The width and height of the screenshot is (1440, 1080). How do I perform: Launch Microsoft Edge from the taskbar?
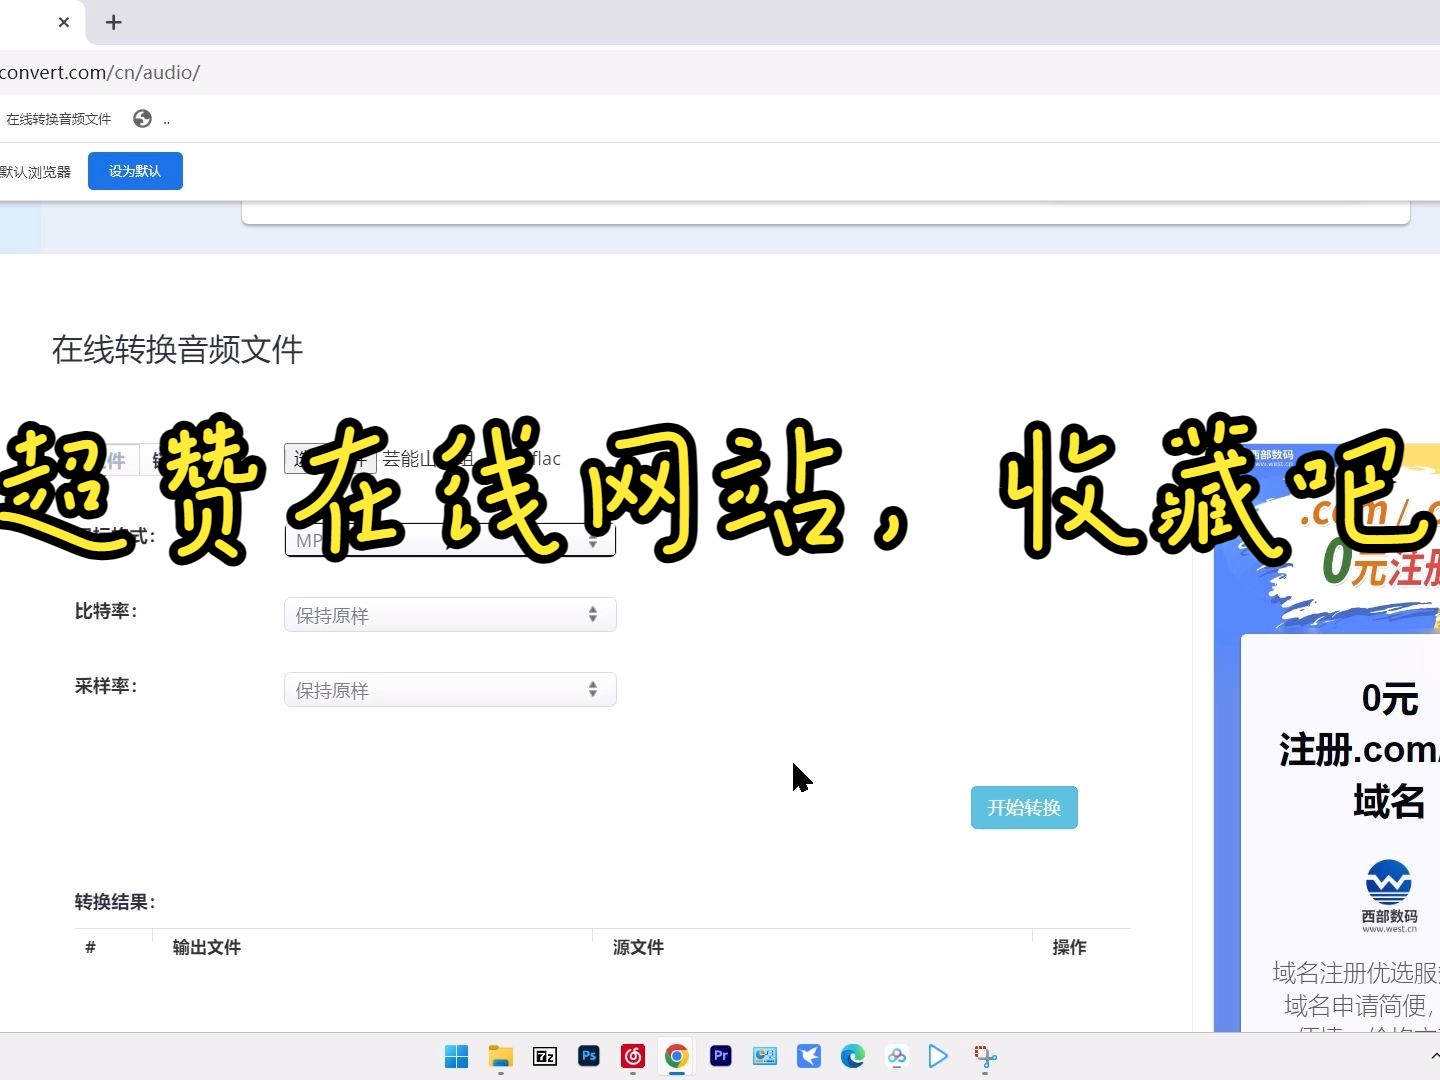click(853, 1056)
